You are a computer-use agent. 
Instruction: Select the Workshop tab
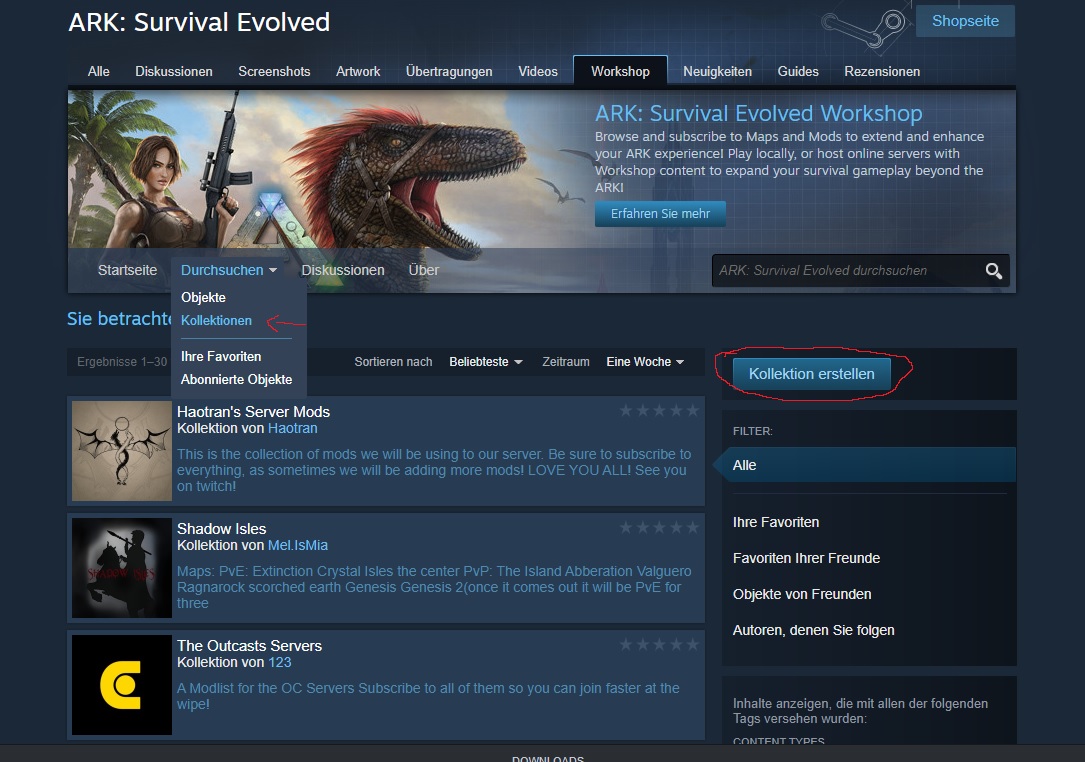(x=620, y=71)
